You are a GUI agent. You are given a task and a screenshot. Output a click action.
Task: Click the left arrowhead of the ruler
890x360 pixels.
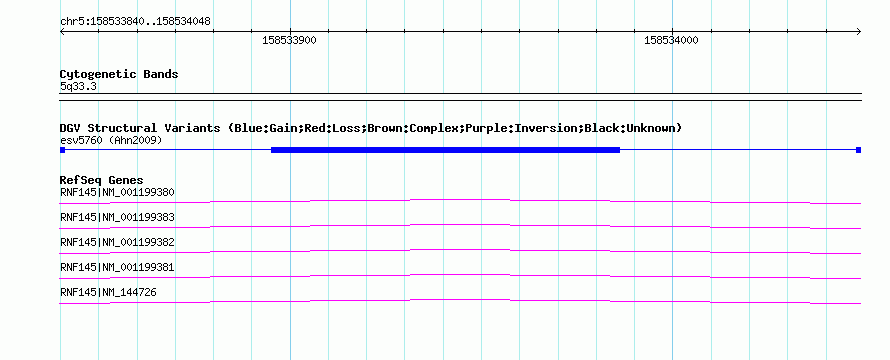(x=63, y=31)
